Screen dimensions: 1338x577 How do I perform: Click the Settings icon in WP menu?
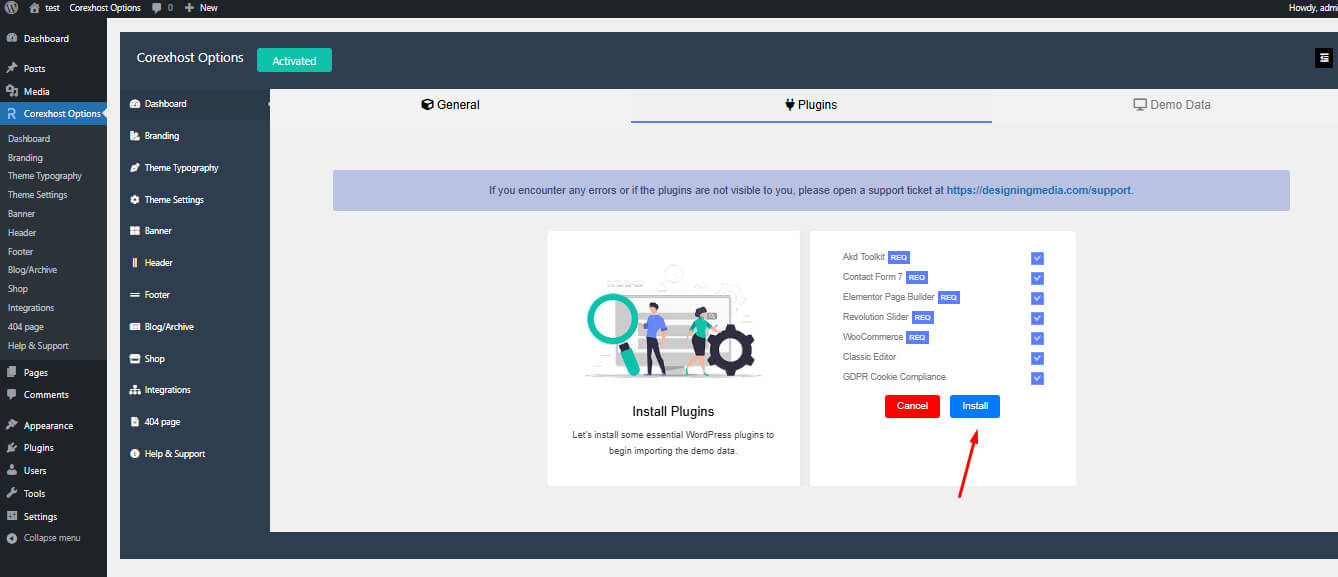click(12, 516)
